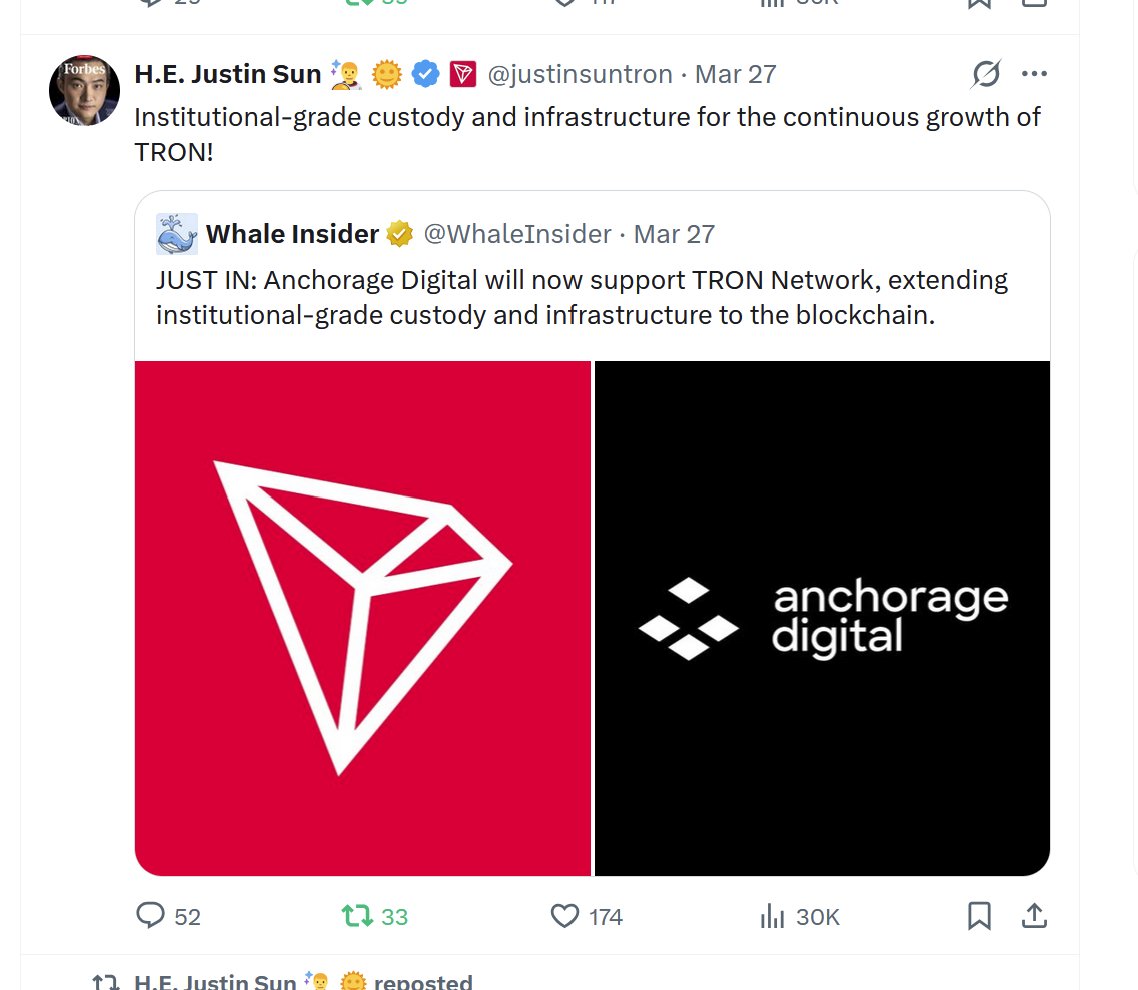This screenshot has width=1138, height=990.
Task: Bookmark Justin Sun's TRON custody post
Action: click(x=979, y=915)
